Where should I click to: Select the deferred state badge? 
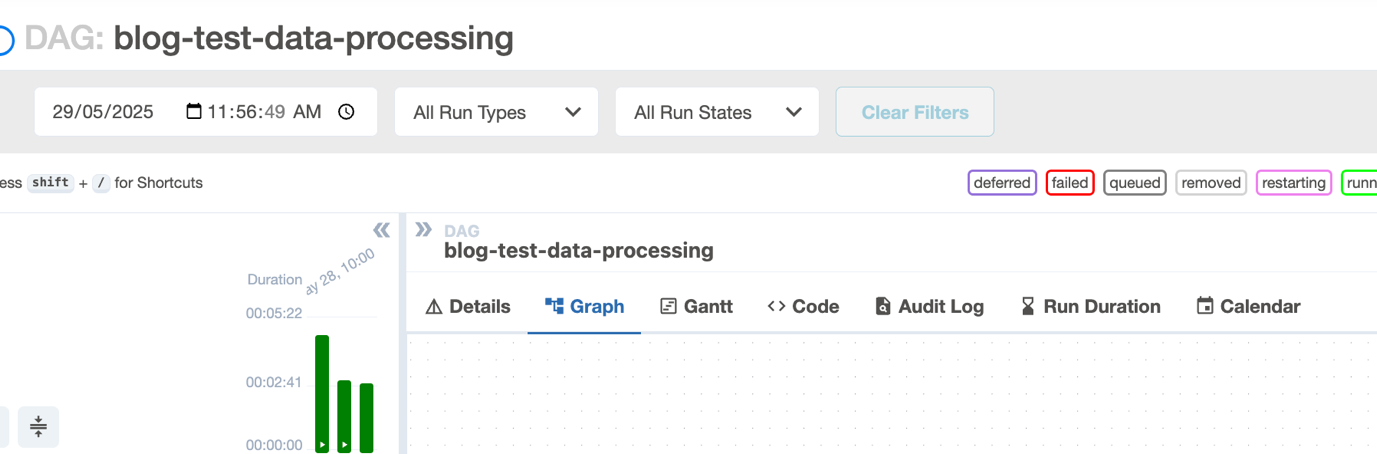coord(1002,183)
